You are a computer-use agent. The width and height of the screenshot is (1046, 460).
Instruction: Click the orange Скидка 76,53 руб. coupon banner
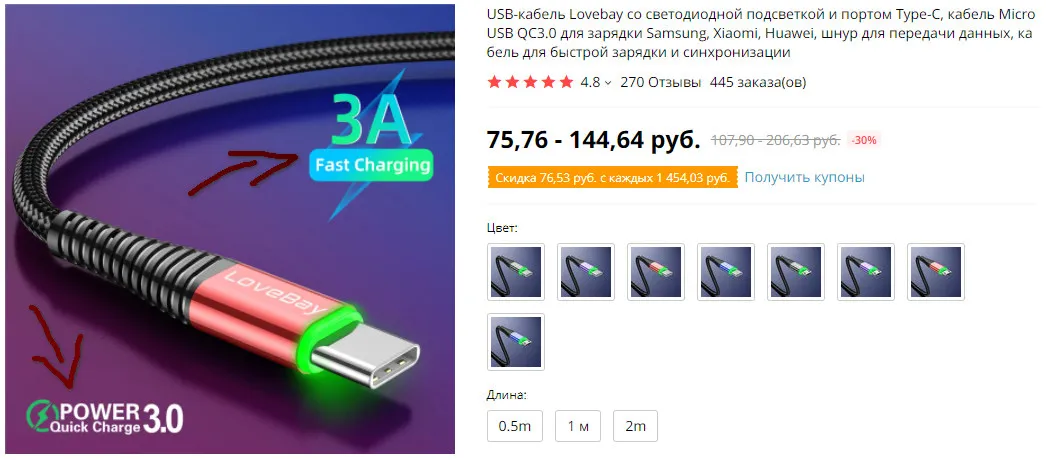(x=612, y=178)
